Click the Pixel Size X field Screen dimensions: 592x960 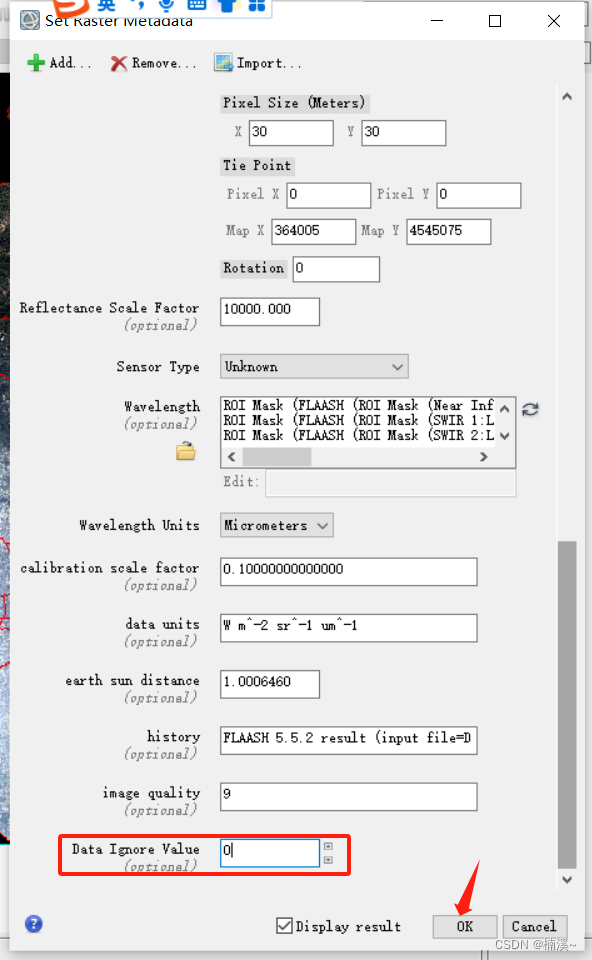pos(291,133)
